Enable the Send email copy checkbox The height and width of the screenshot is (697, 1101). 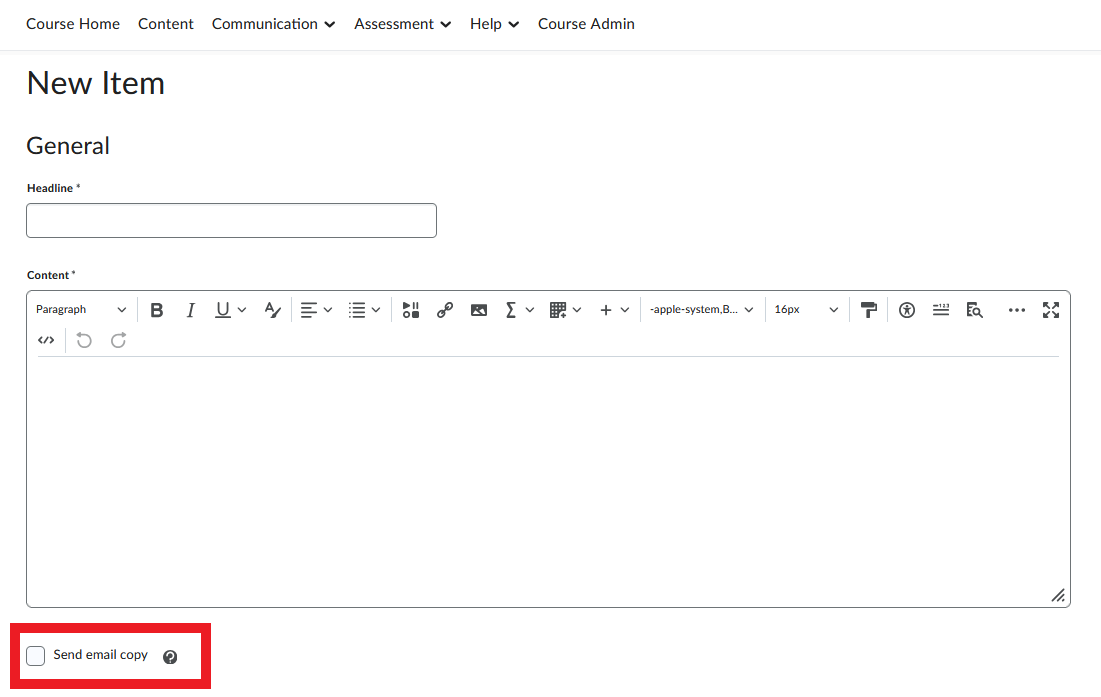point(36,656)
